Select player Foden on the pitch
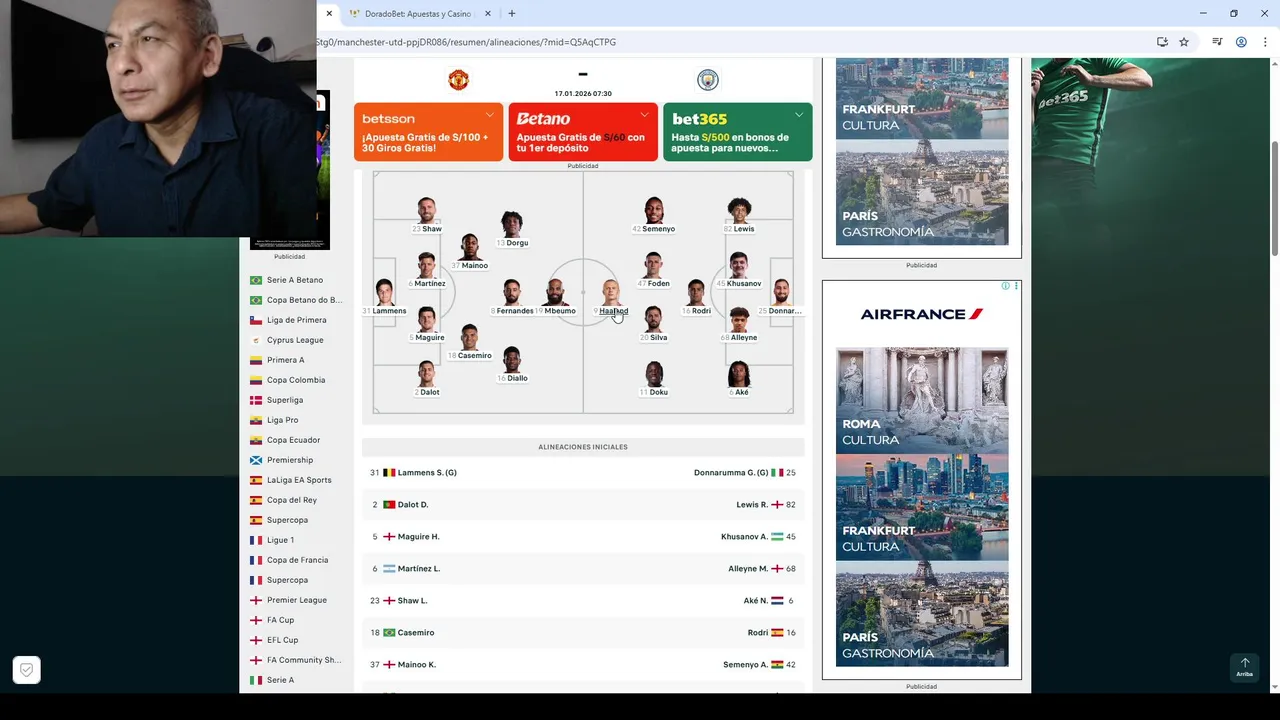 [x=654, y=270]
